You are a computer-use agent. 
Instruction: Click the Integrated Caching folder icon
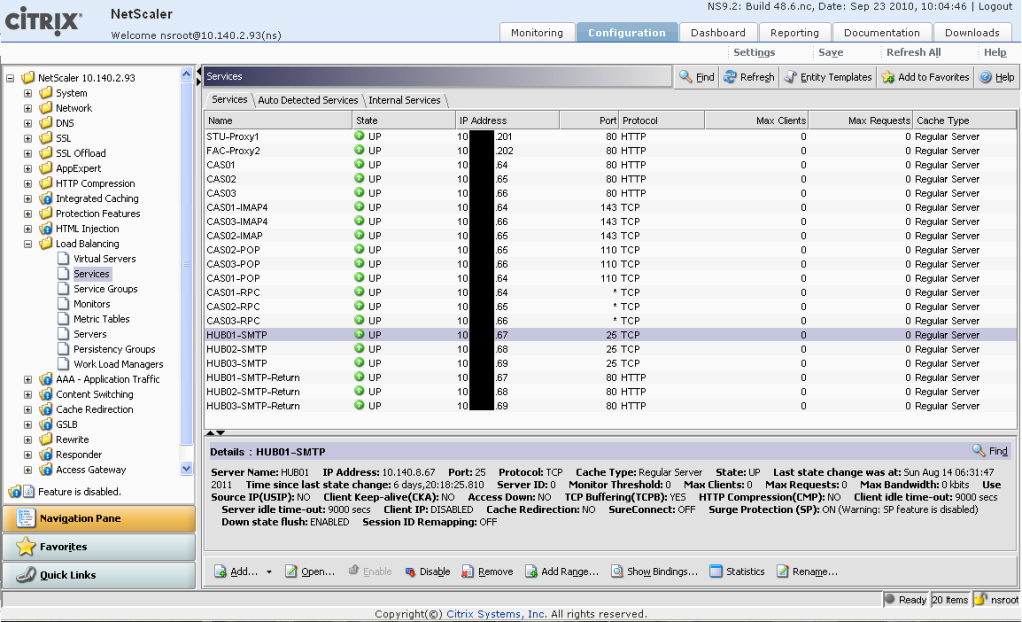pyautogui.click(x=46, y=198)
